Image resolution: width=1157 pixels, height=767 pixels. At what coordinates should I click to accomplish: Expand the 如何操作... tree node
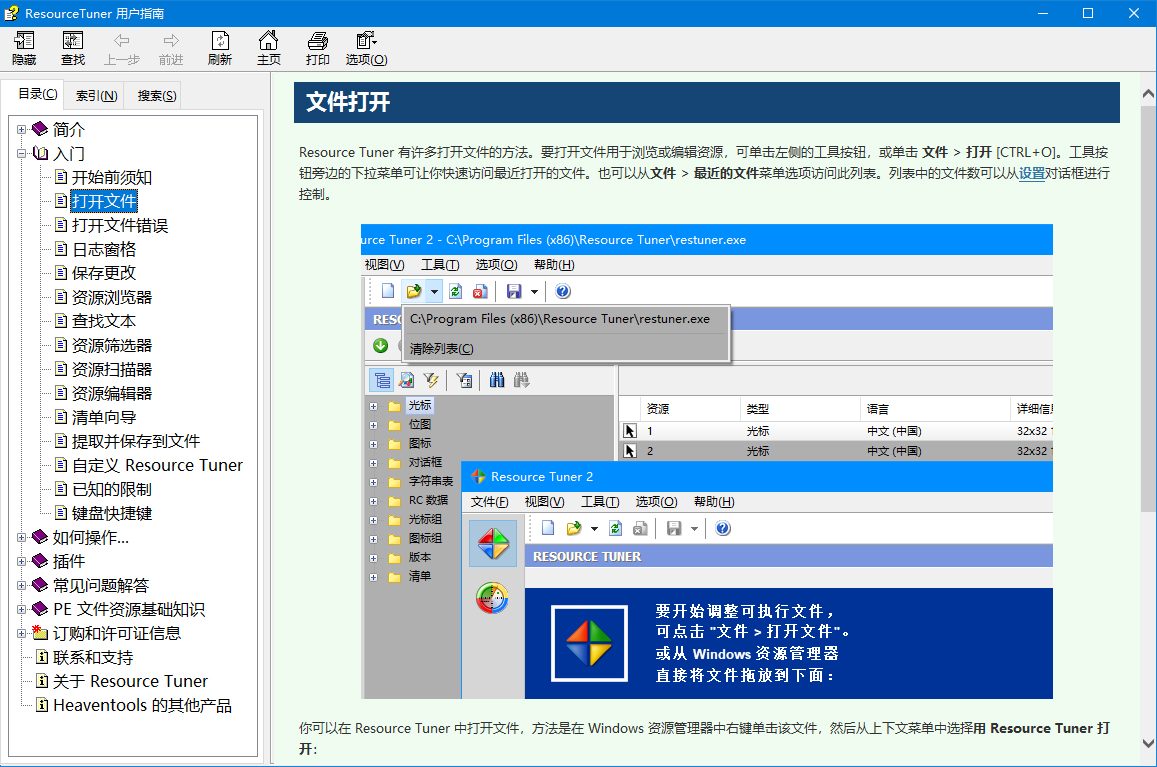click(22, 538)
